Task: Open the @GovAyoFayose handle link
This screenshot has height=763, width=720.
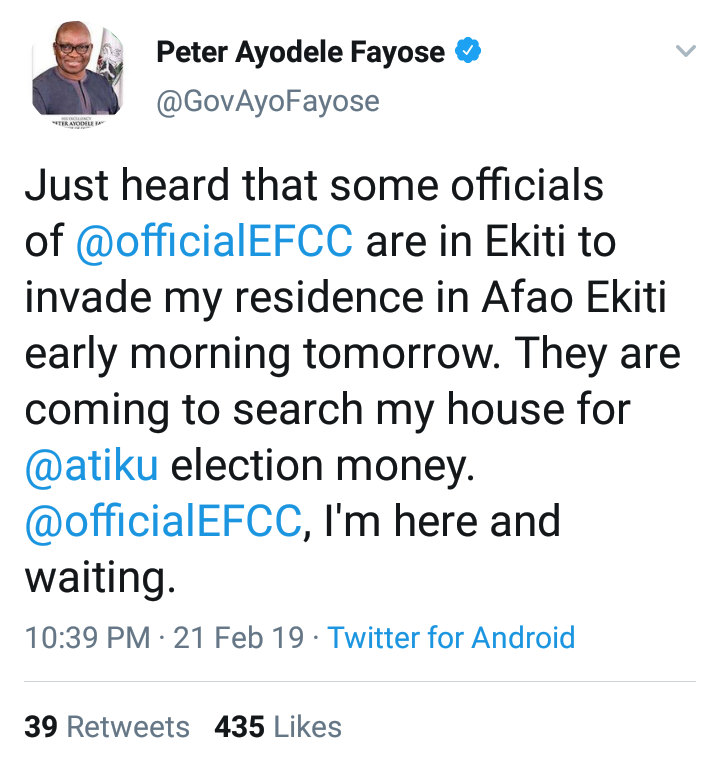Action: pos(268,101)
